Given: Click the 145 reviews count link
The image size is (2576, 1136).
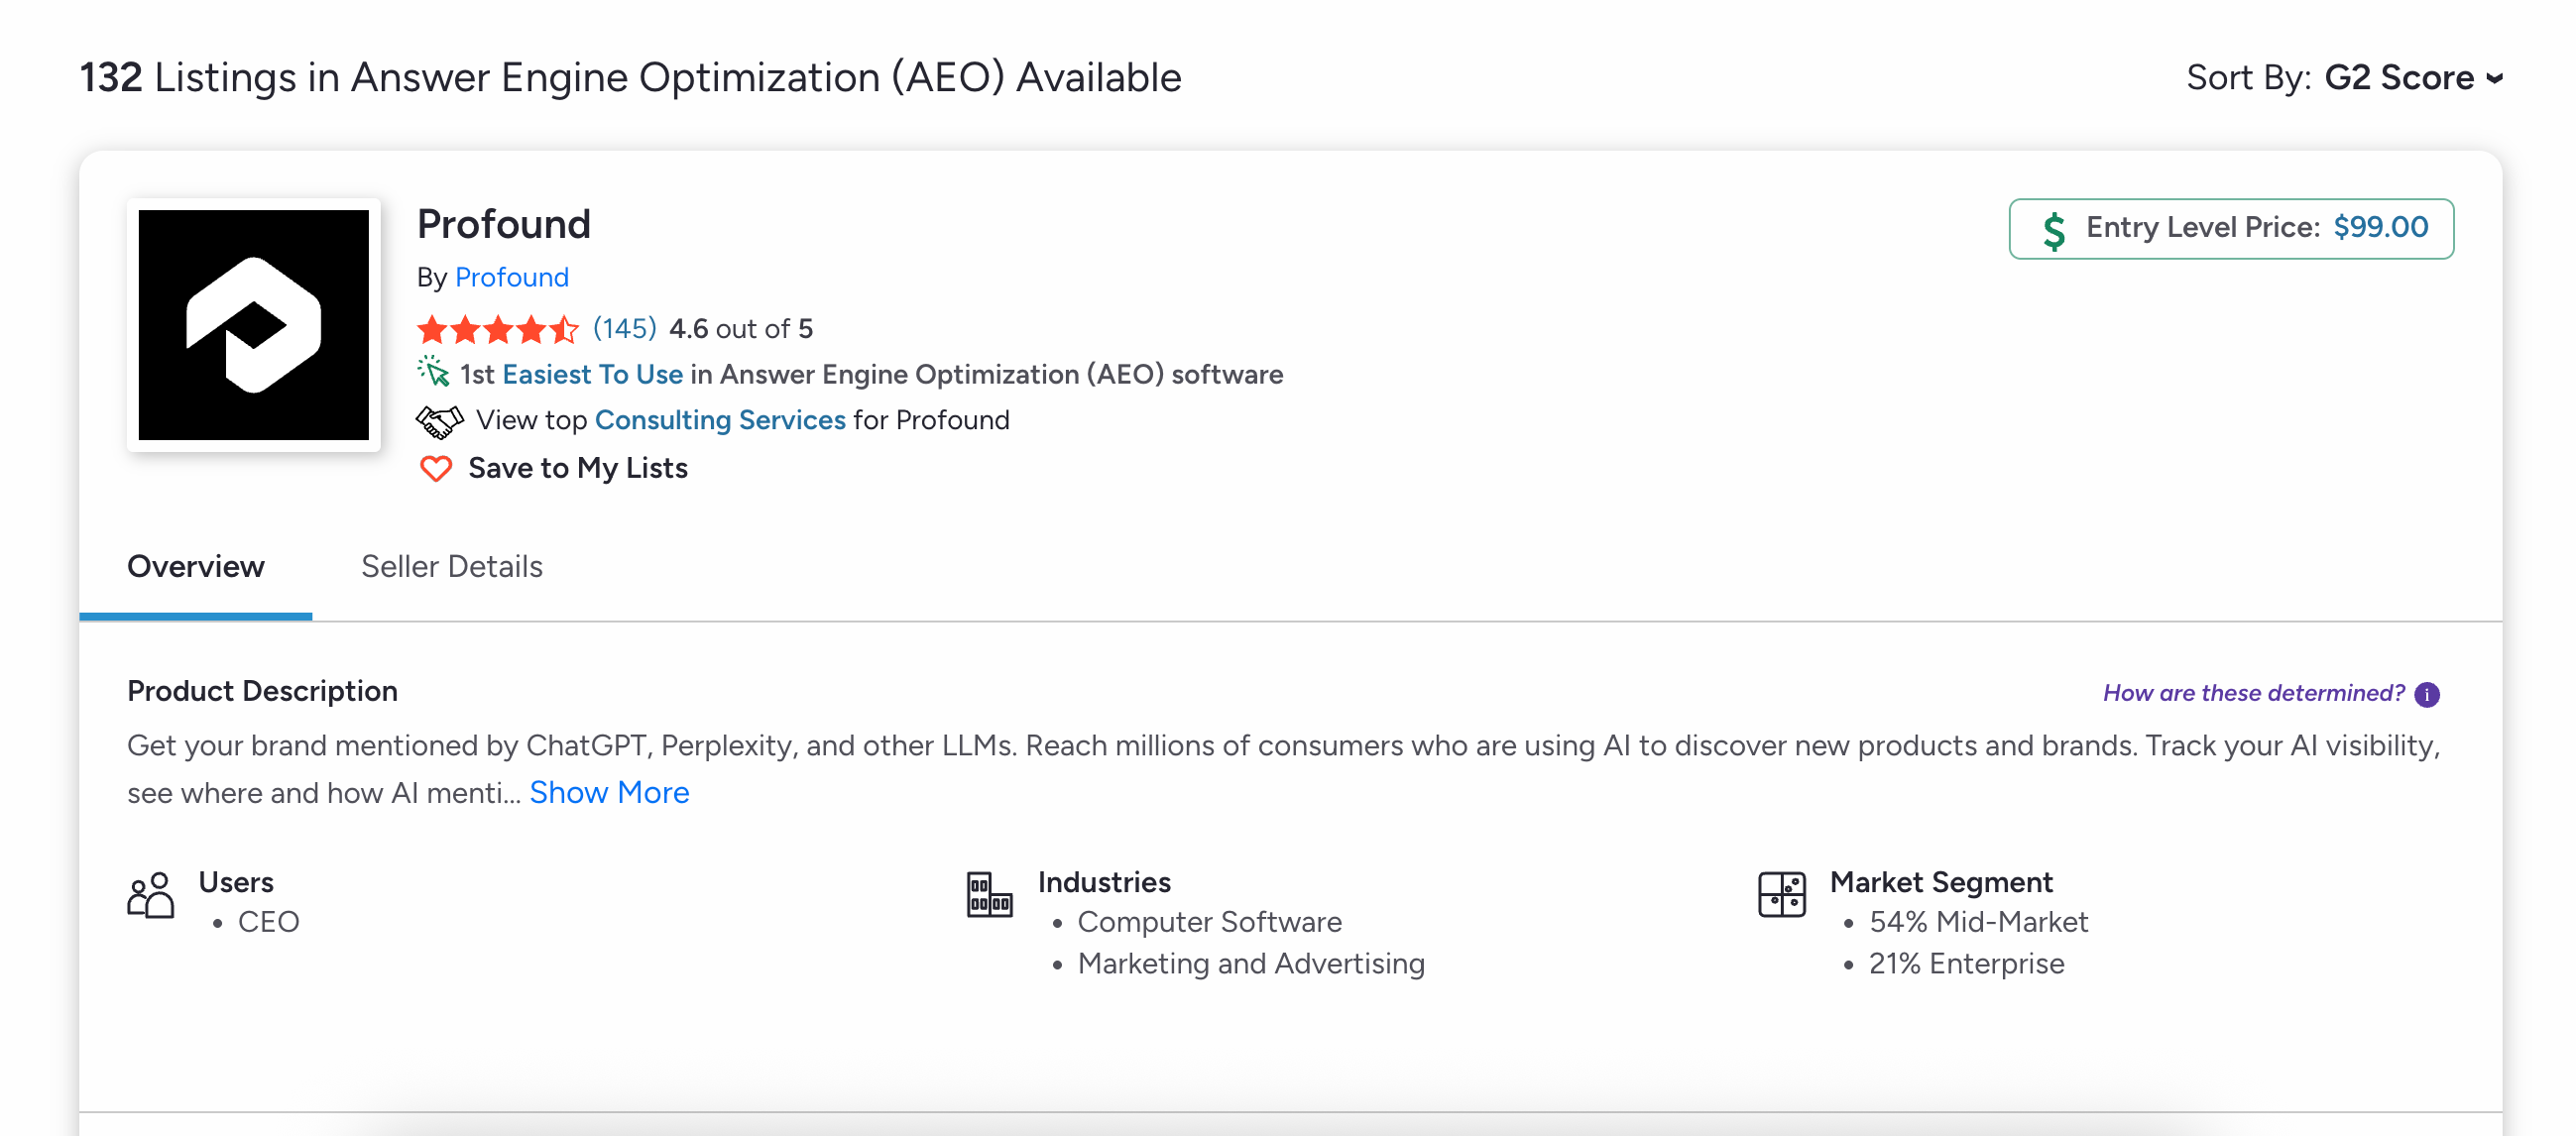Looking at the screenshot, I should tap(624, 328).
